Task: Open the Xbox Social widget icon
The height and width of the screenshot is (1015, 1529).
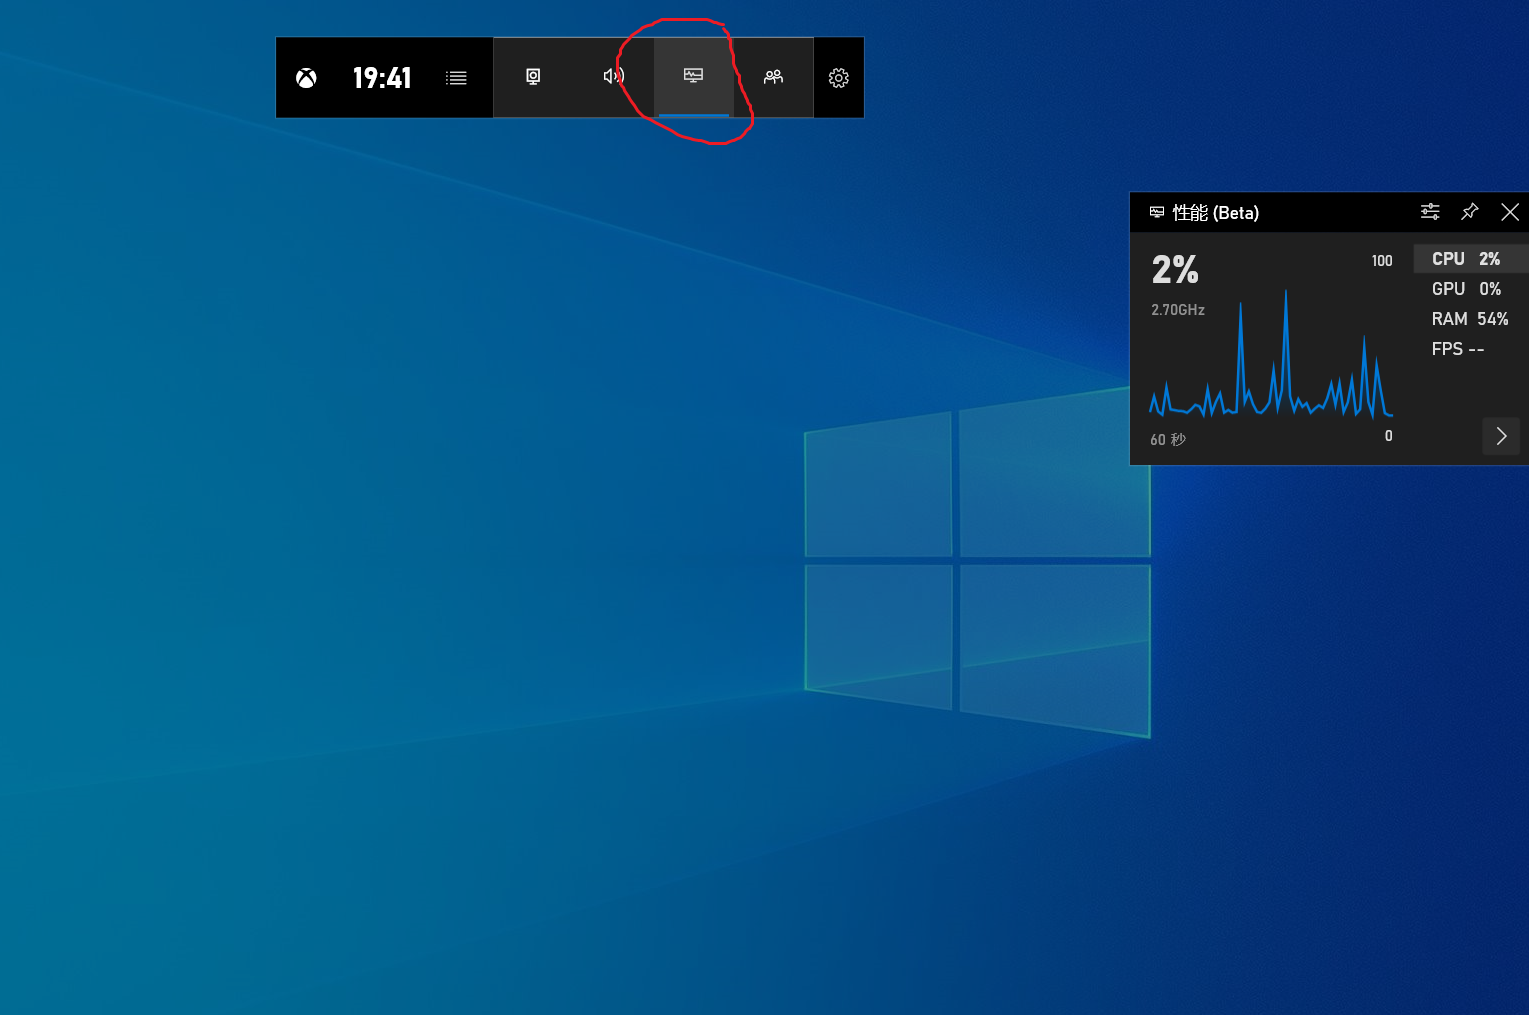Action: click(773, 77)
